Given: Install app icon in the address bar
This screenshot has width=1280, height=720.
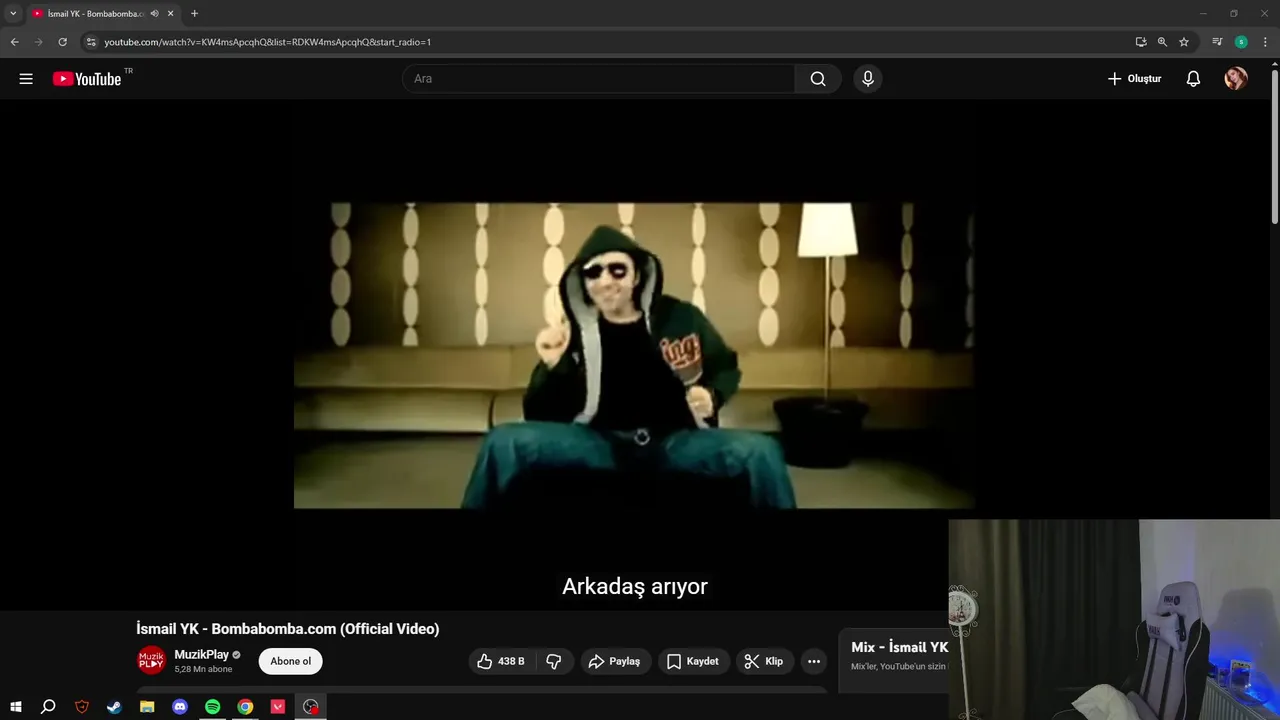Looking at the screenshot, I should tap(1141, 42).
